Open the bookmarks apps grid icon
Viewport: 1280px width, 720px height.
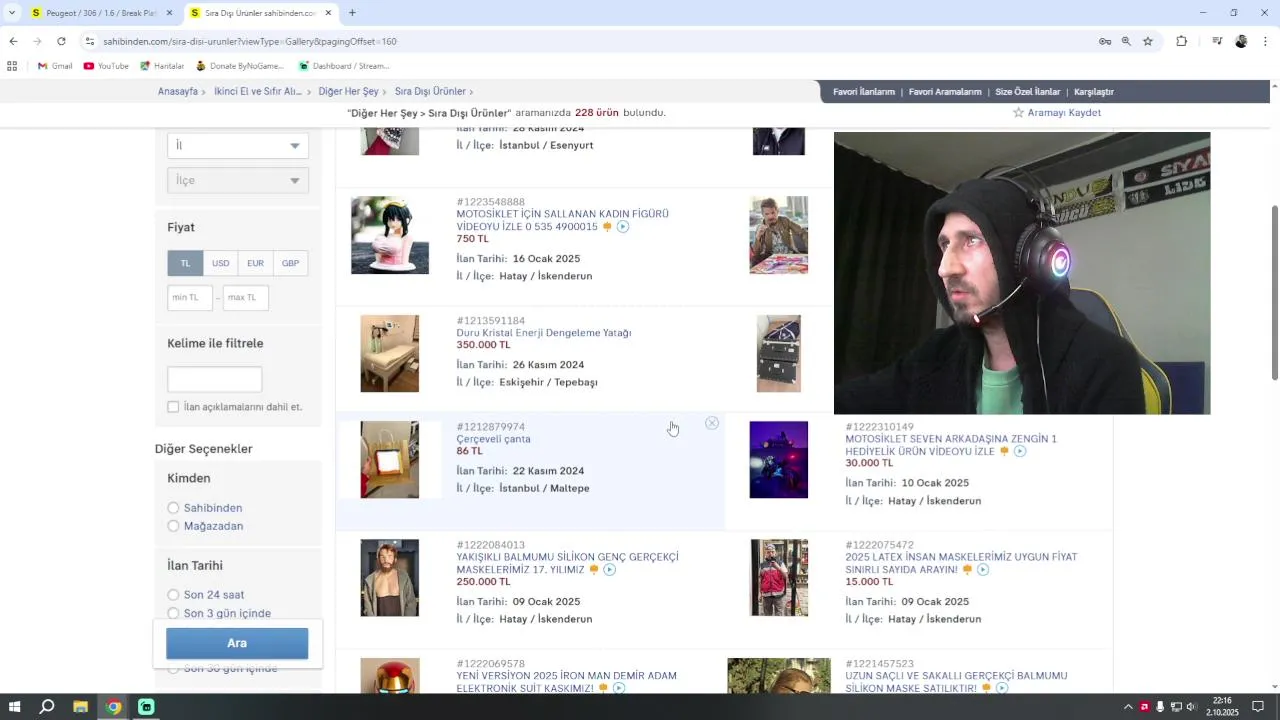pyautogui.click(x=12, y=66)
